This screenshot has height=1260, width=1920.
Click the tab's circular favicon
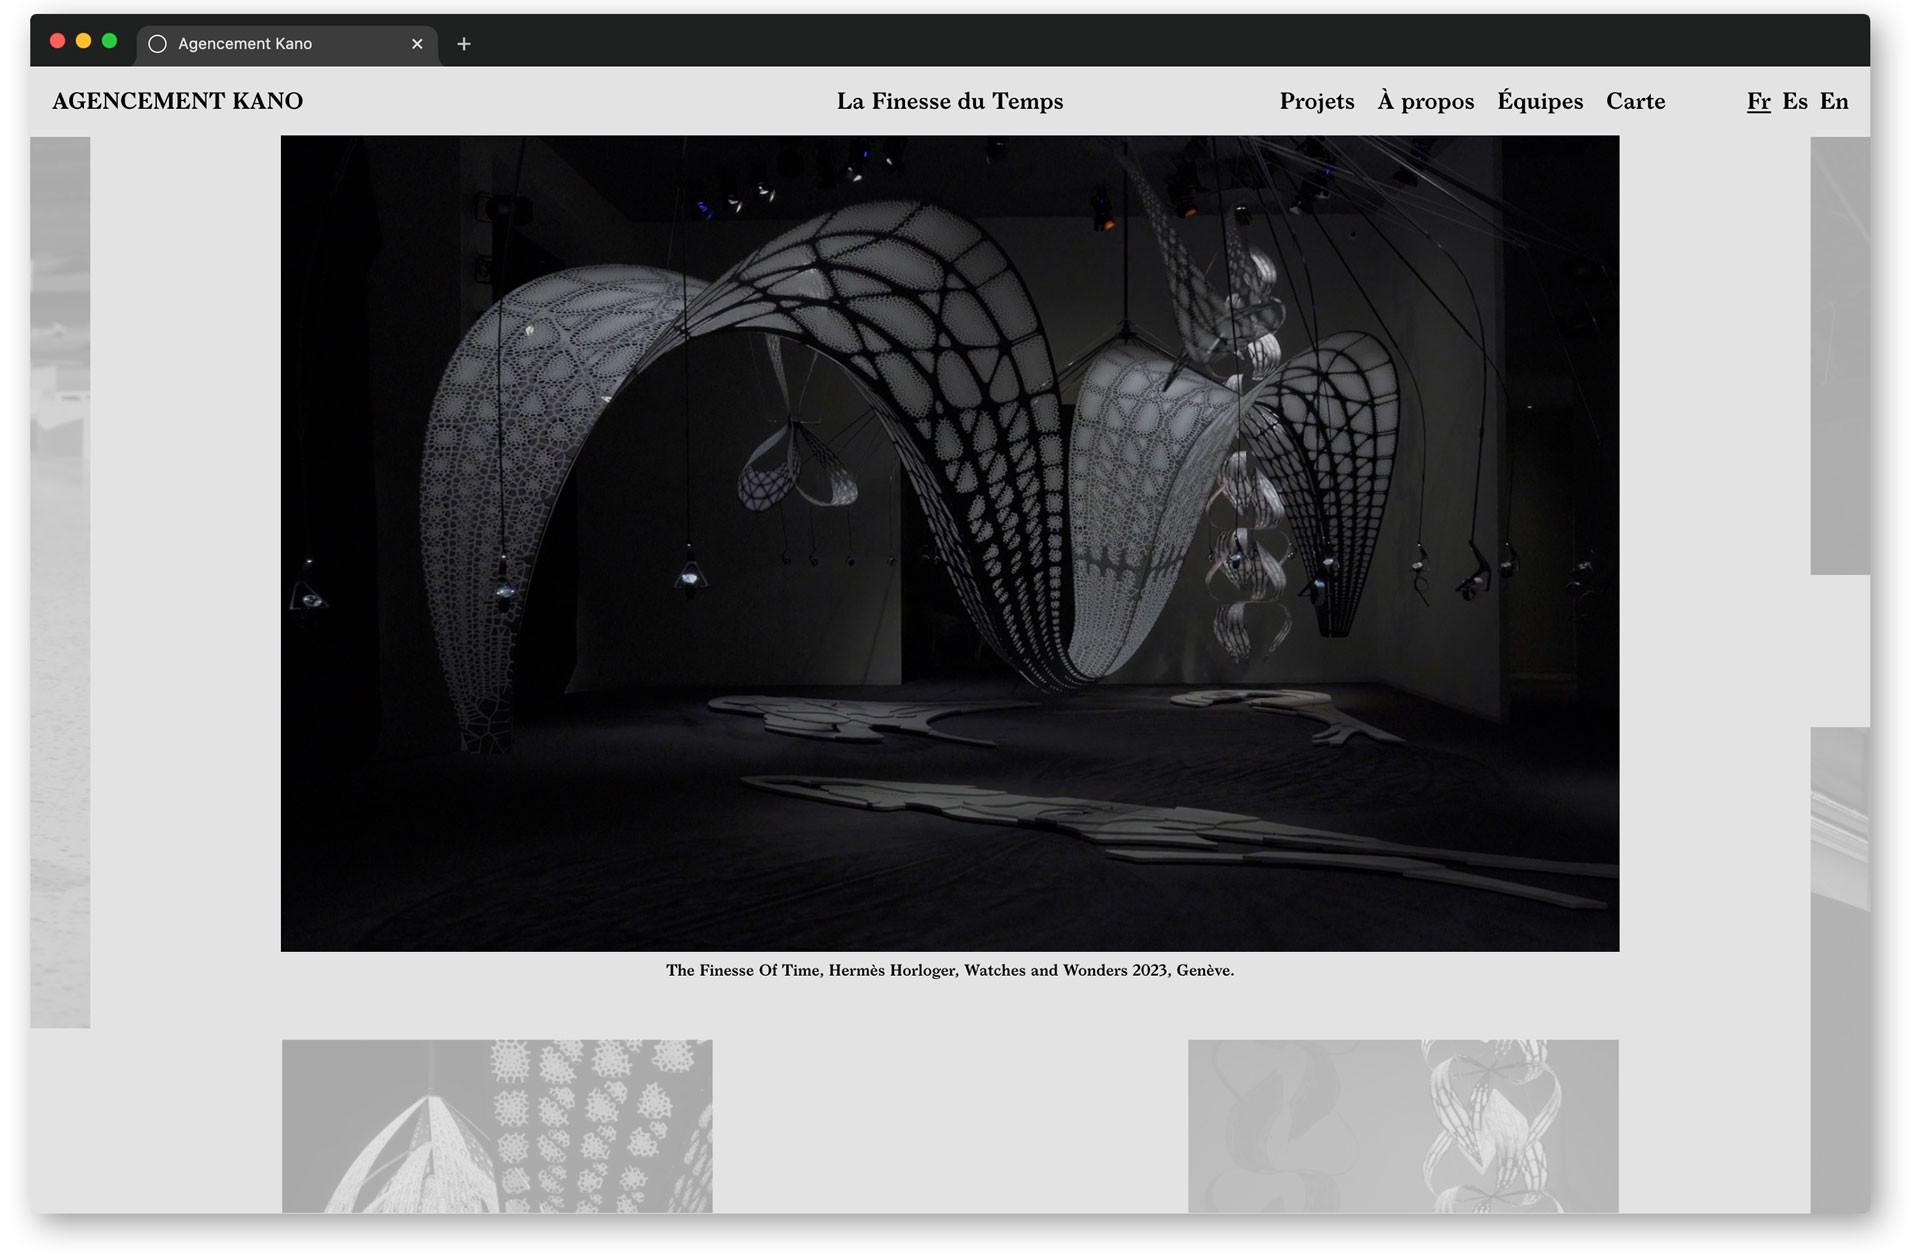point(157,44)
